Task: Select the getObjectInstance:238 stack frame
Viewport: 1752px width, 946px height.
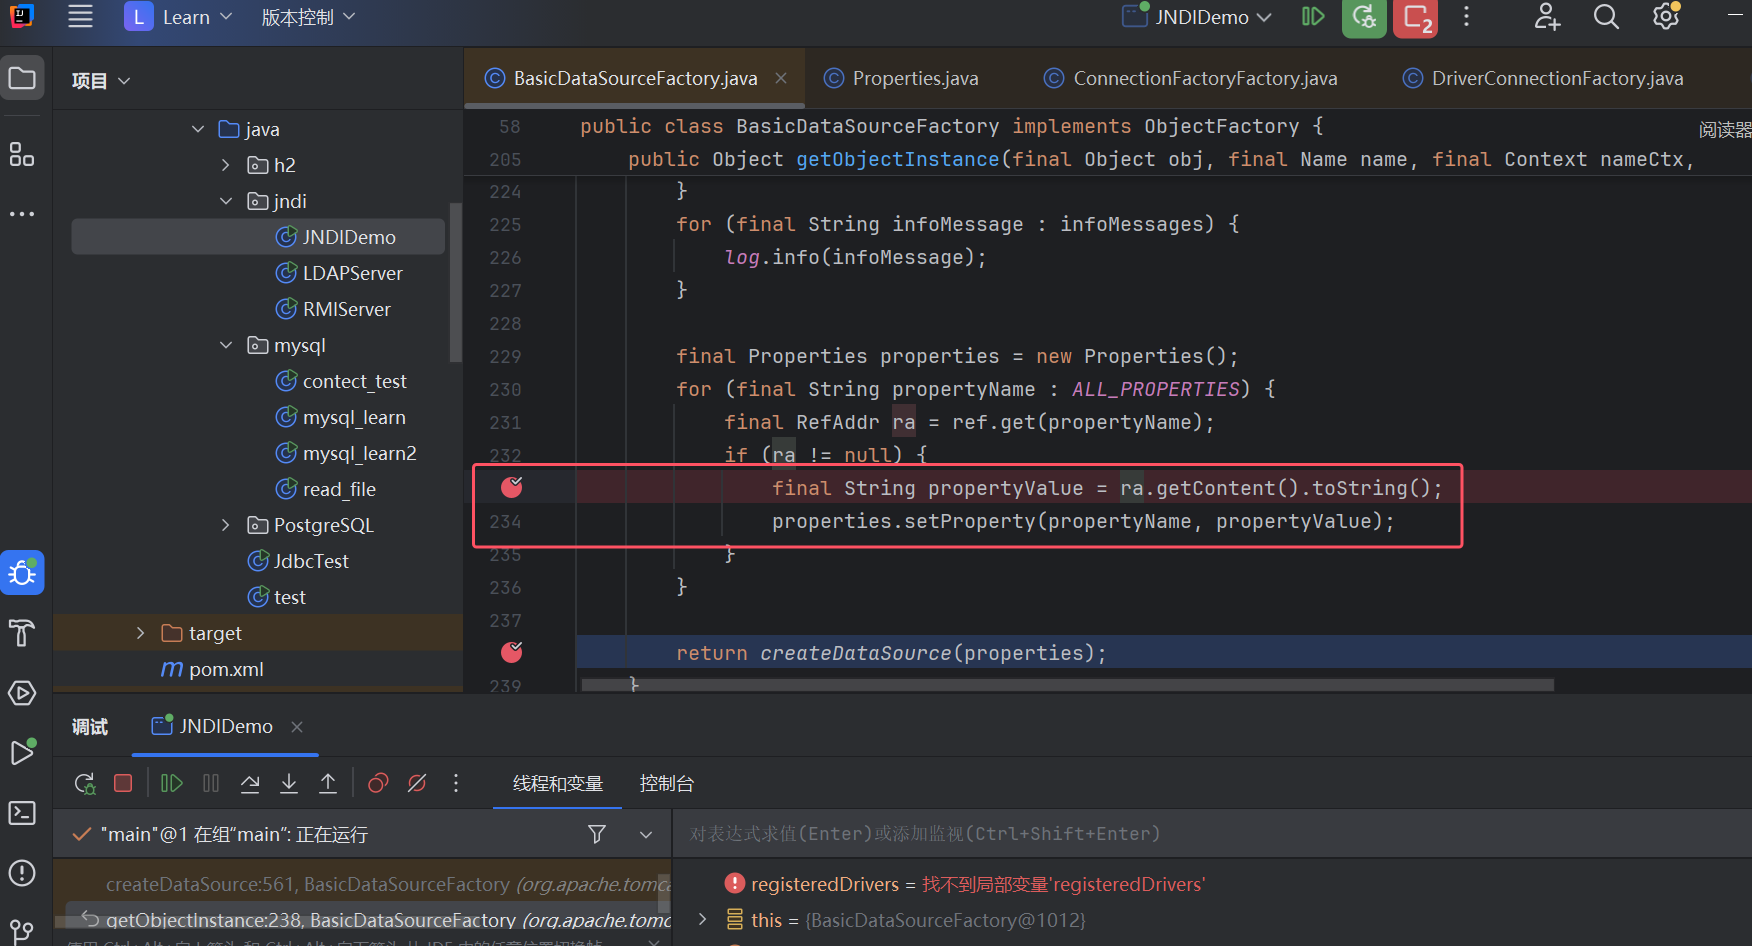Action: tap(362, 919)
